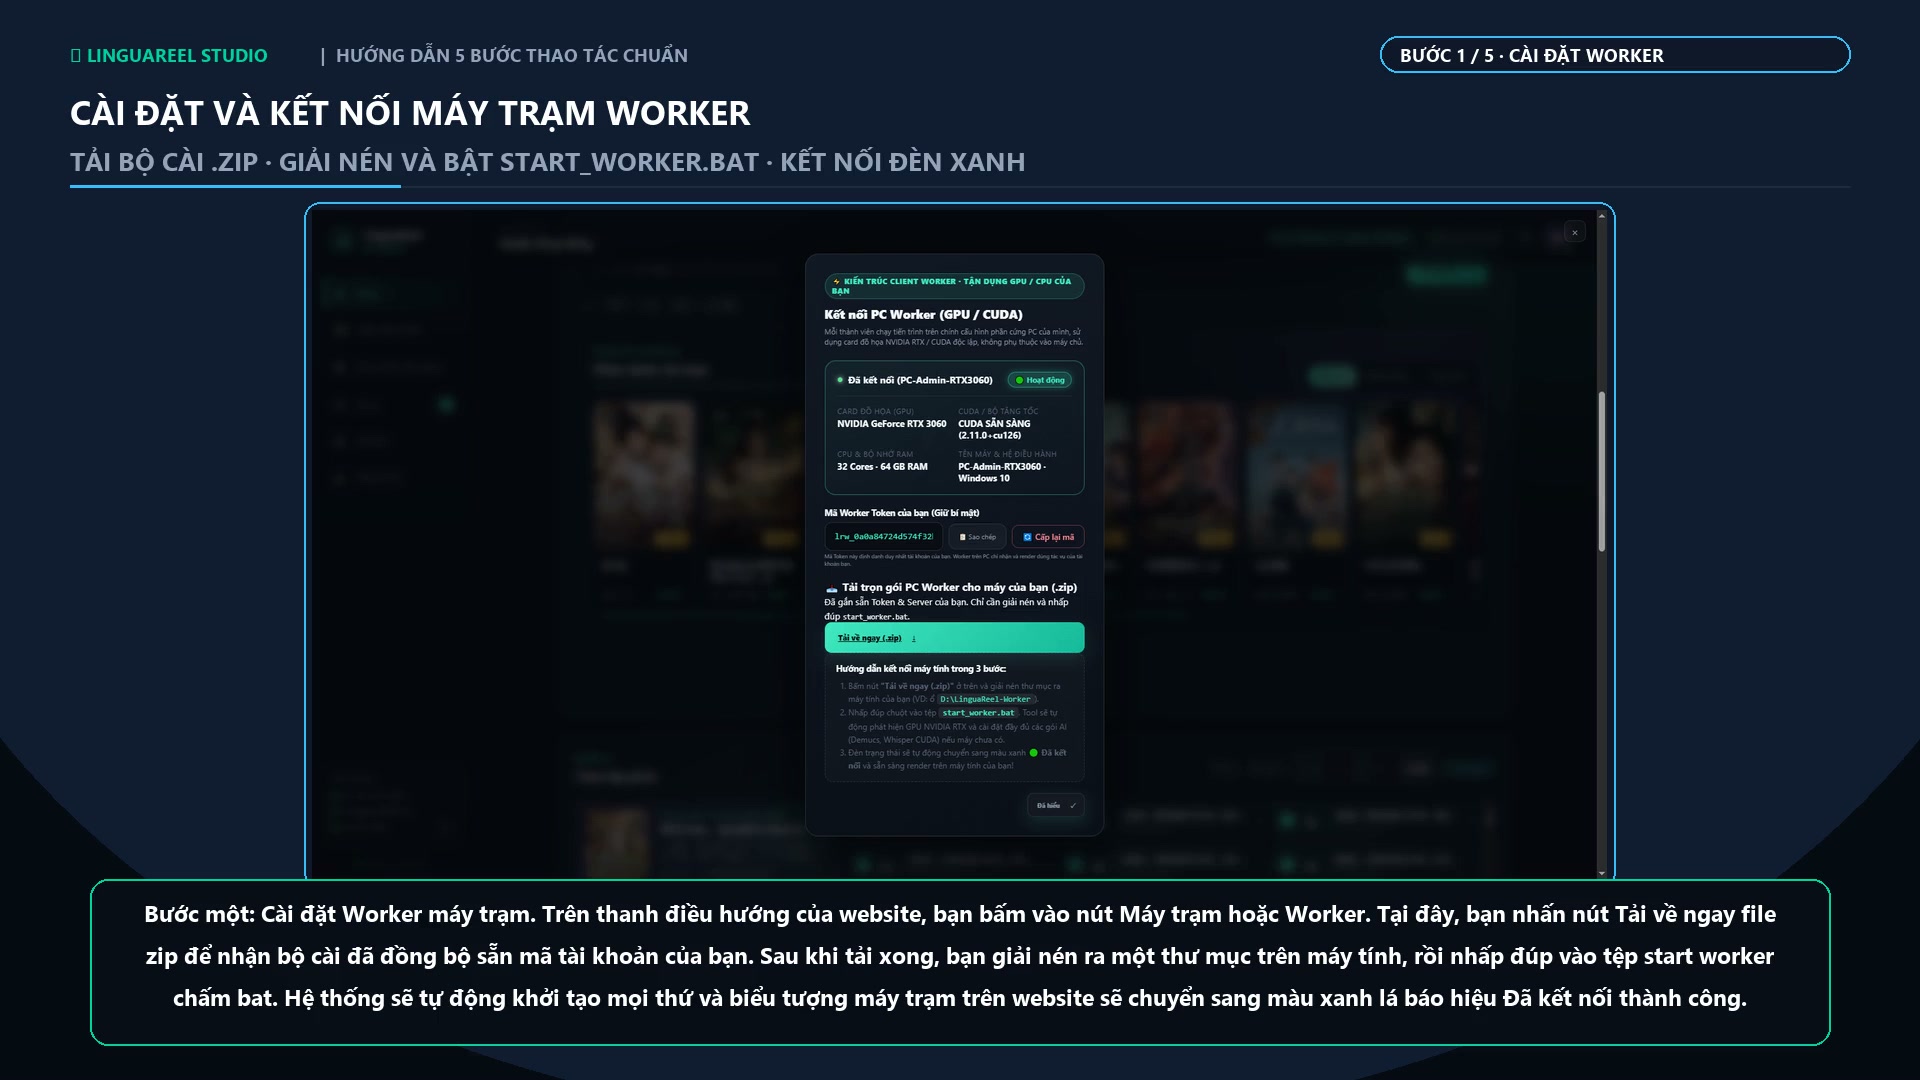1920x1080 pixels.
Task: Confirm with the 'Đã hiểu' button
Action: (x=1056, y=805)
